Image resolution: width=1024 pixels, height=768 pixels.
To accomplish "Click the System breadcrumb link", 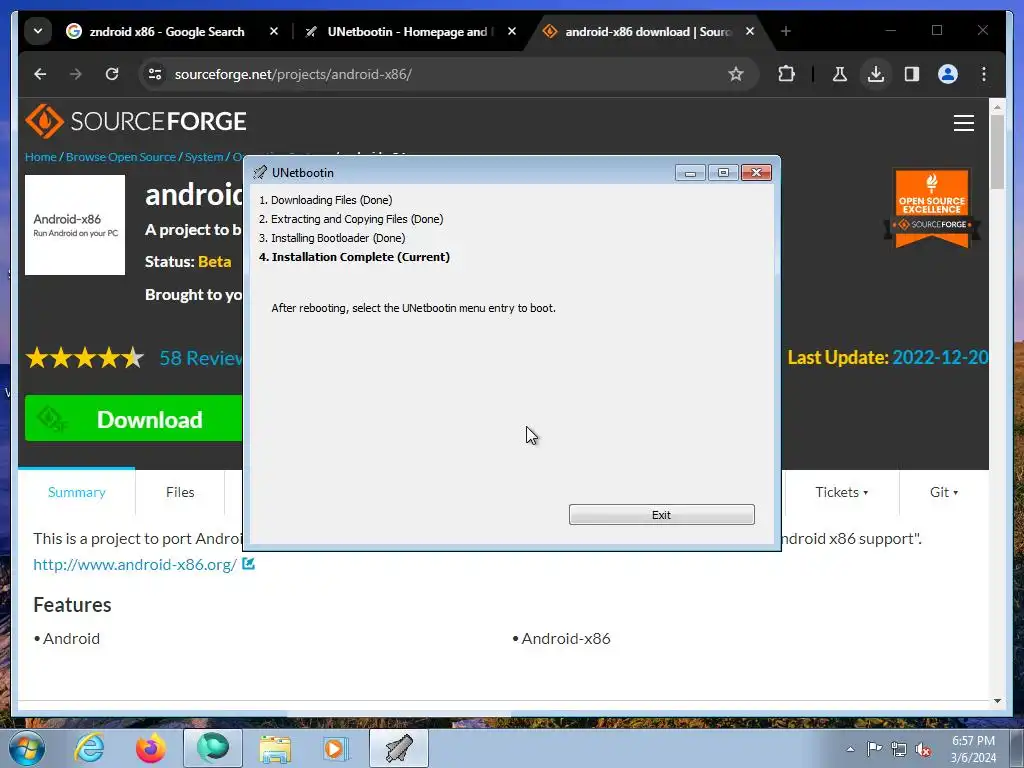I will pos(204,157).
